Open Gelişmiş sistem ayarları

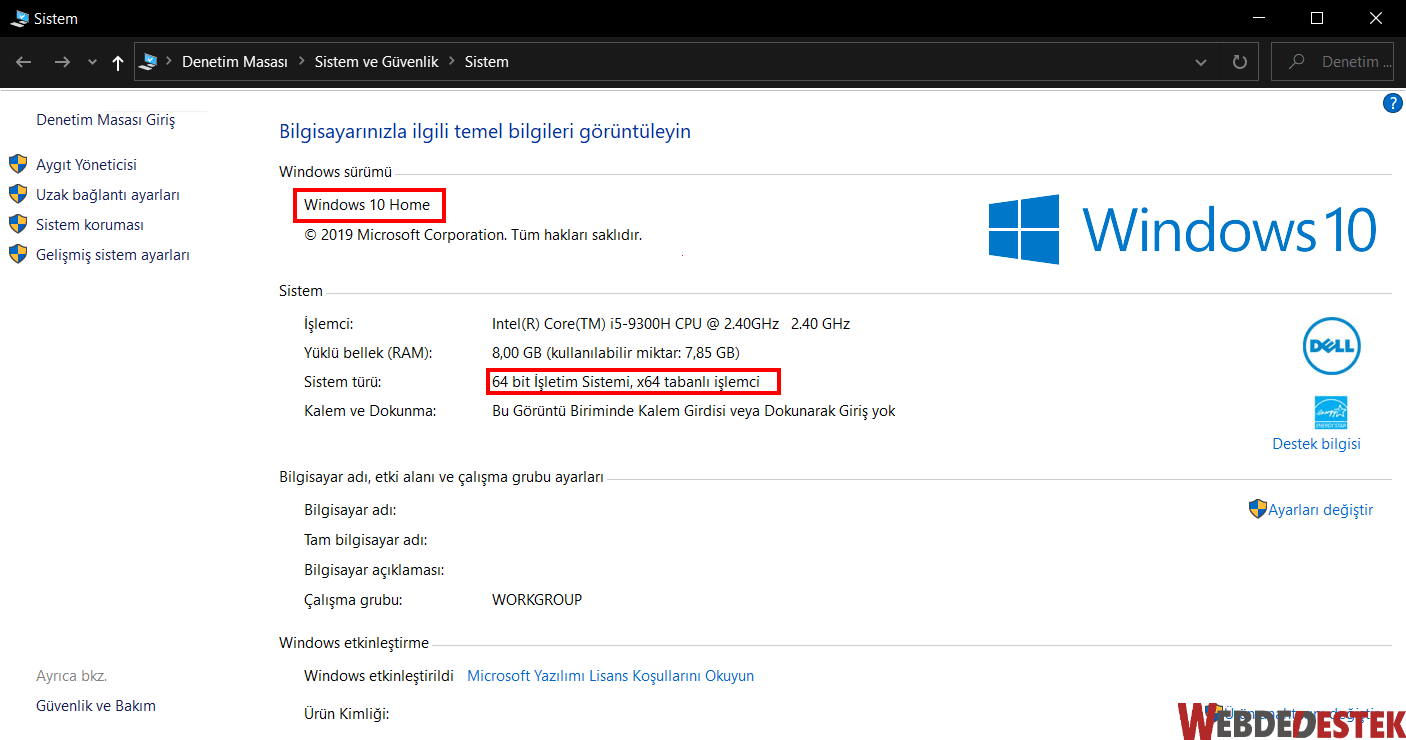(x=113, y=255)
